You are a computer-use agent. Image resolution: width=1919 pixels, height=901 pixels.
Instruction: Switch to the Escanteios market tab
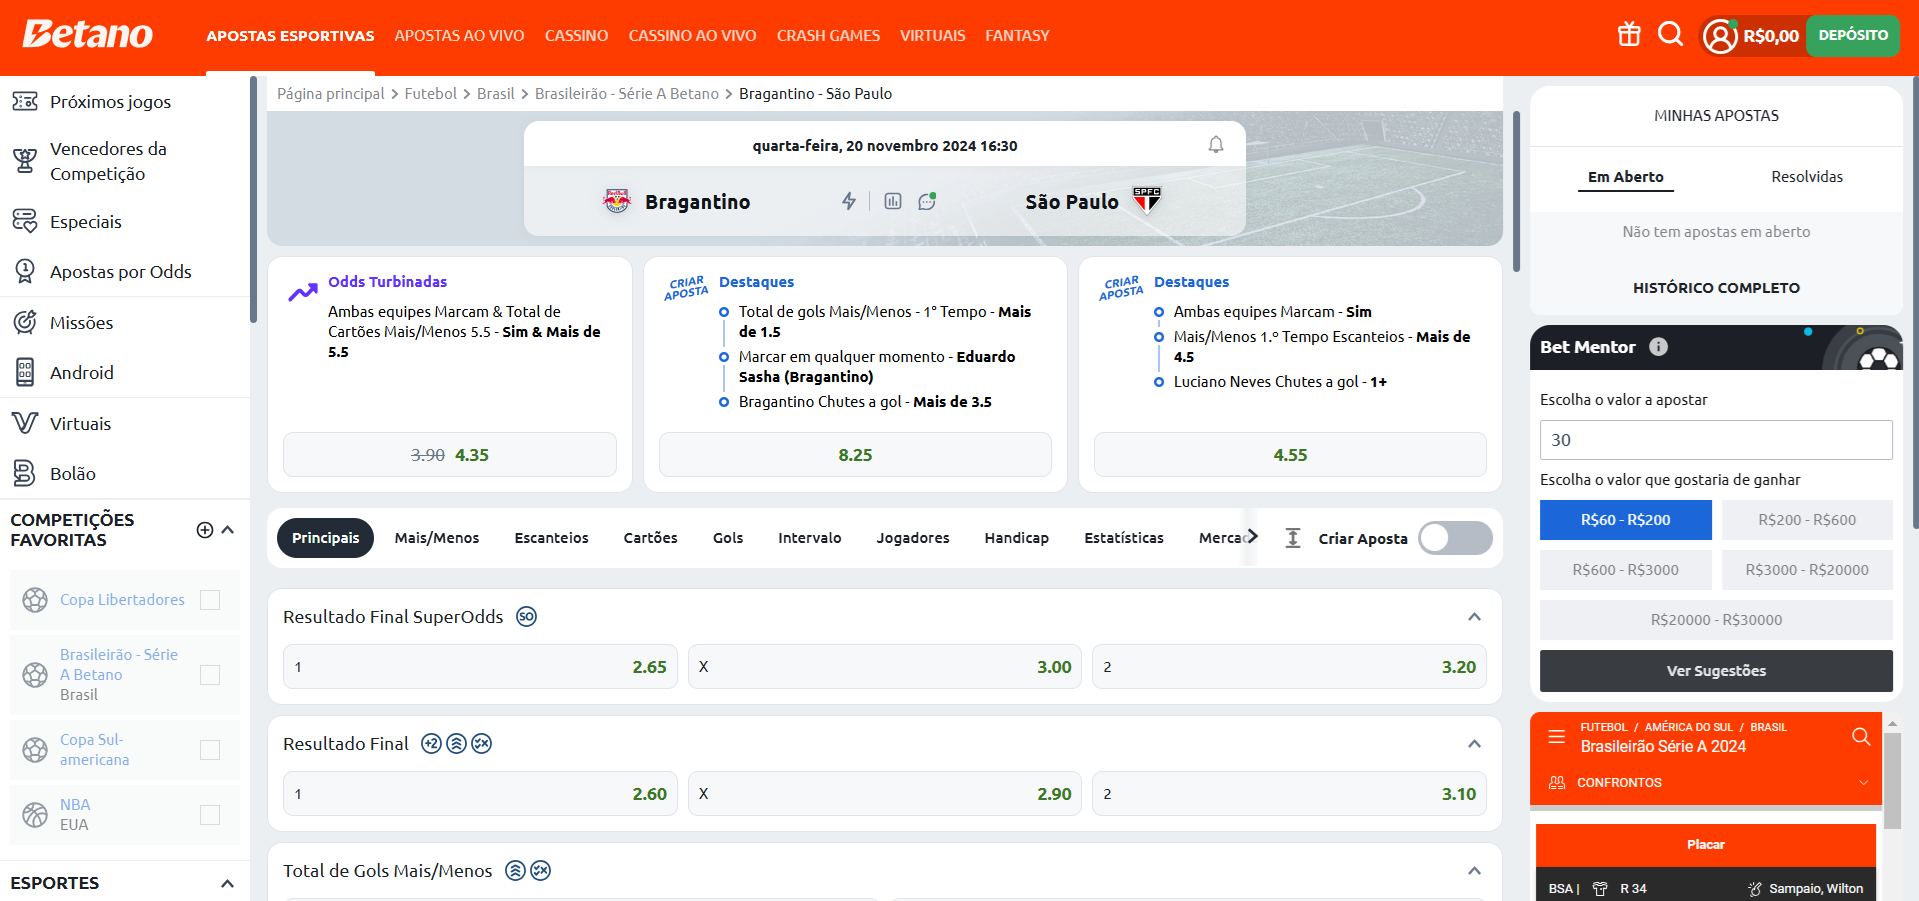[x=551, y=538]
